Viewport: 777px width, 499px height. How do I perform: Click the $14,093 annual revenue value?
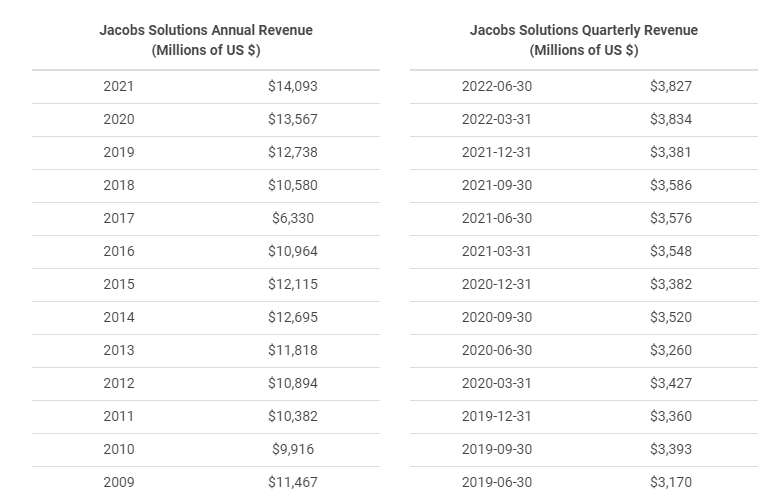click(x=292, y=86)
